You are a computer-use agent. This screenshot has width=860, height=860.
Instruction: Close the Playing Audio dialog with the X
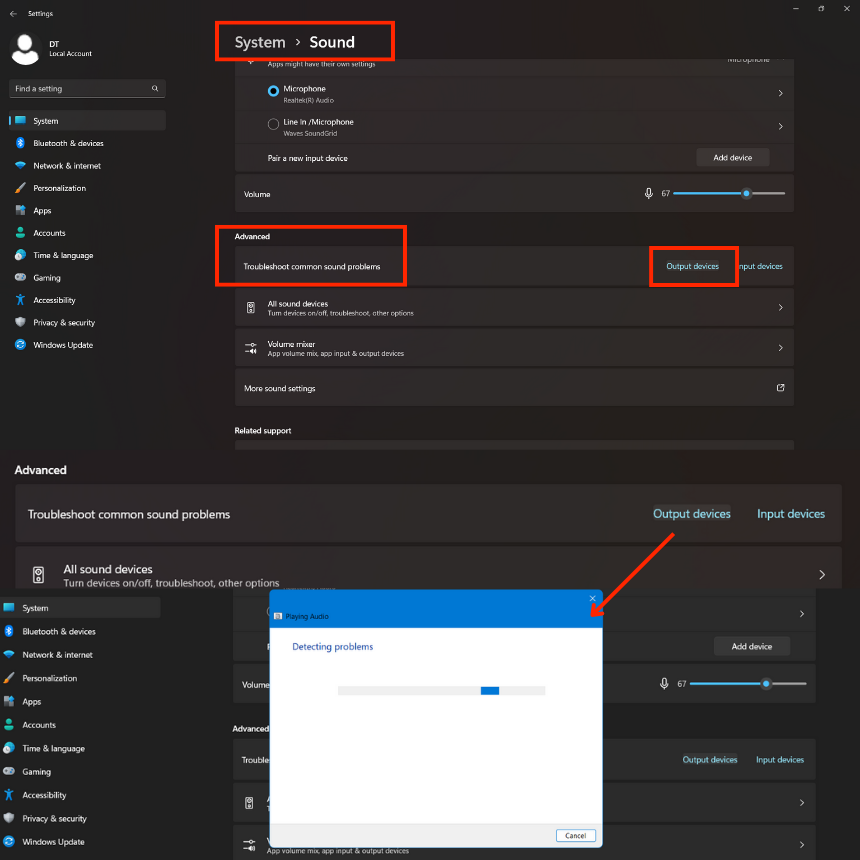pyautogui.click(x=592, y=598)
